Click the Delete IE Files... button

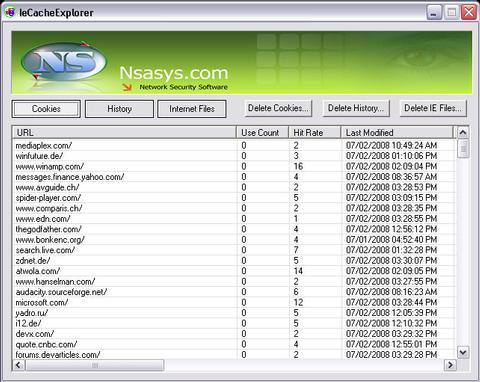point(433,108)
